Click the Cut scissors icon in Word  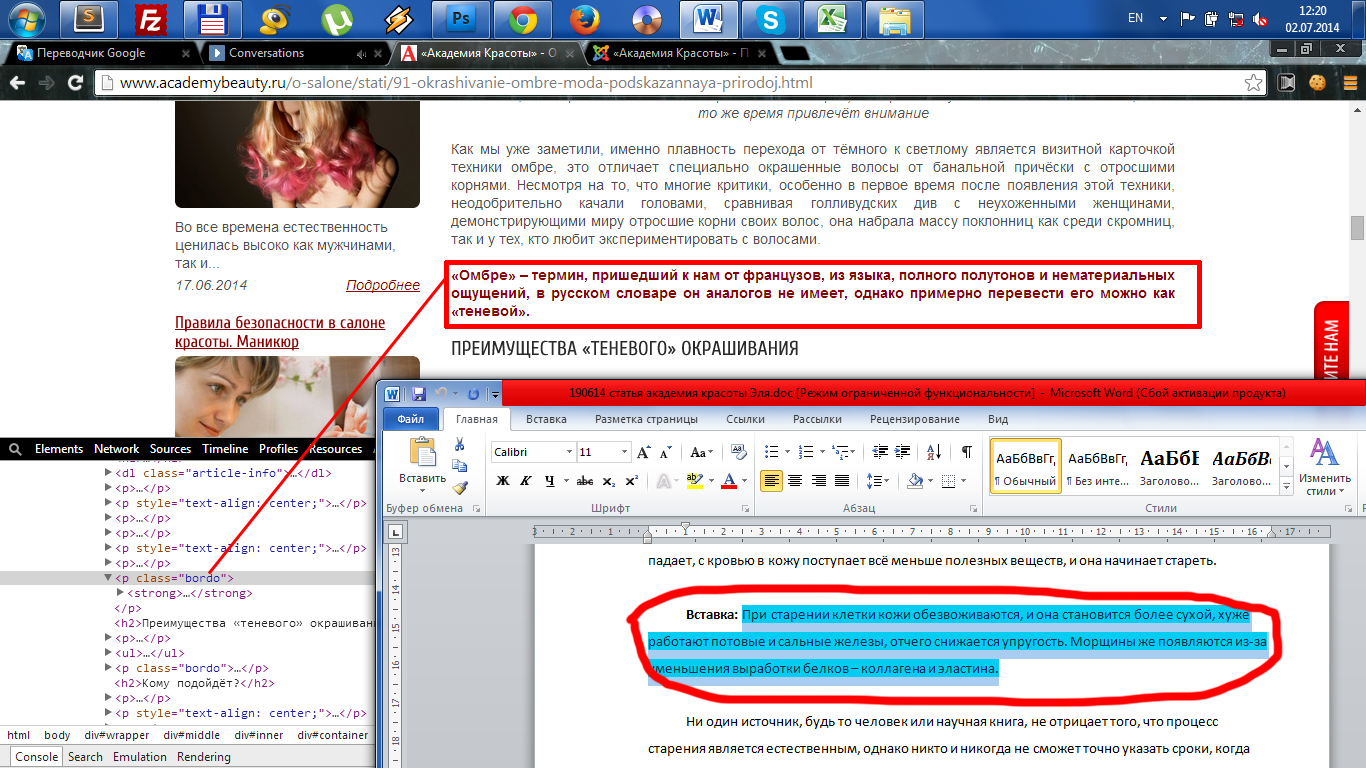460,444
